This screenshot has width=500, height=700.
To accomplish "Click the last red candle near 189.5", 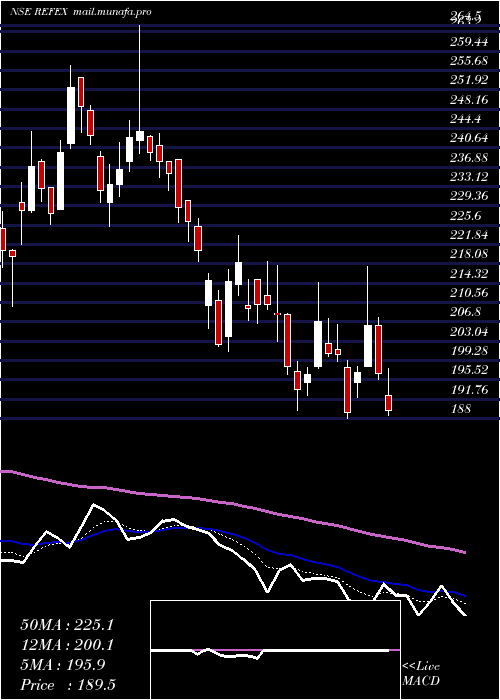I will pos(388,403).
